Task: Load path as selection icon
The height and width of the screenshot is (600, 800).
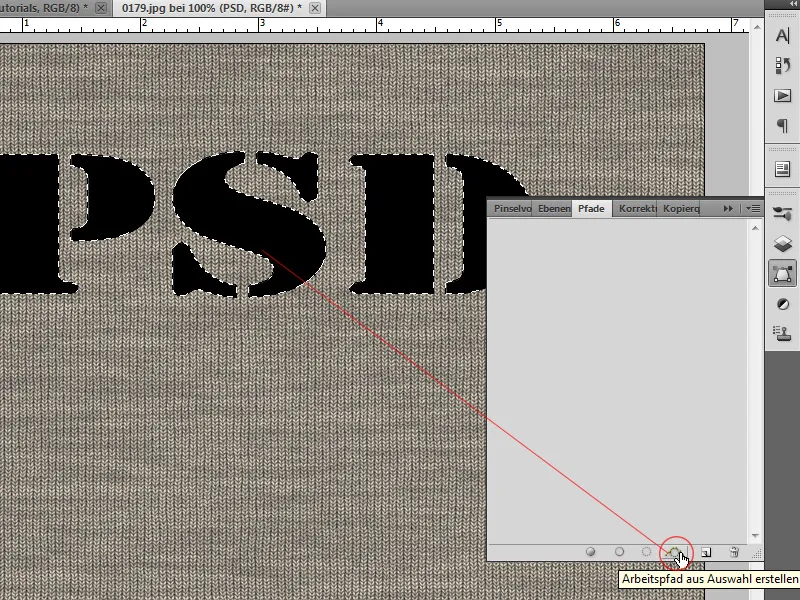Action: 646,552
